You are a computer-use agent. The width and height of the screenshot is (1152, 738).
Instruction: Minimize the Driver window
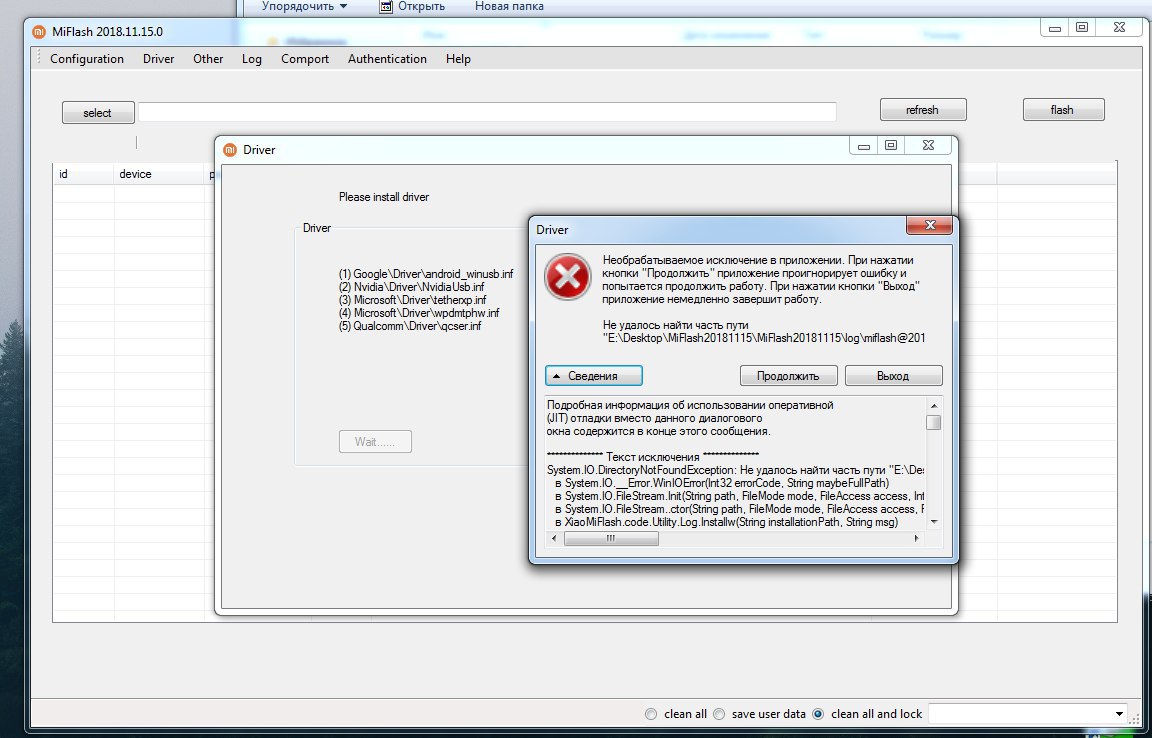coord(864,146)
